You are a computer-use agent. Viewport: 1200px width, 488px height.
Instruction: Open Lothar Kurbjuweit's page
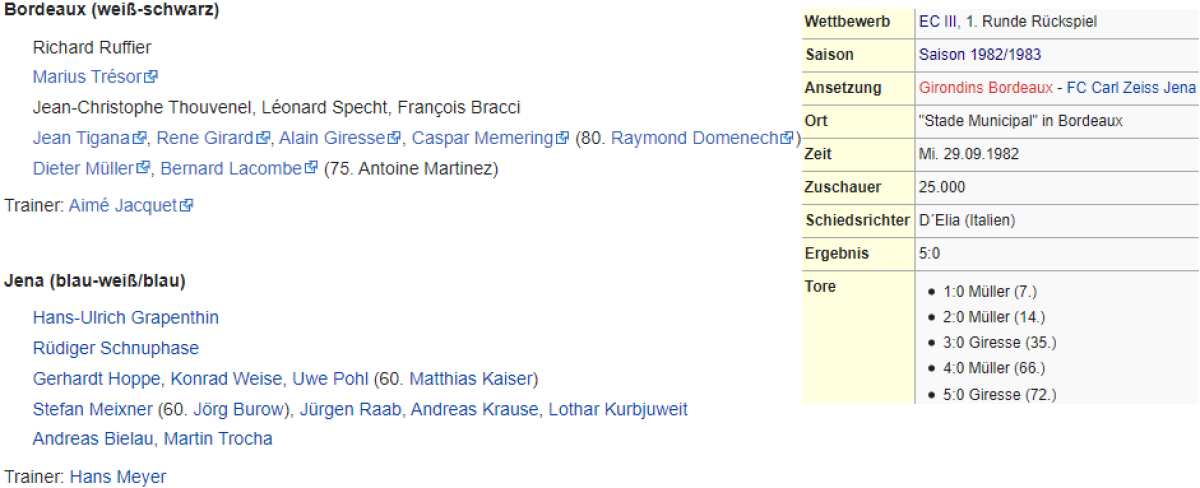(x=618, y=409)
